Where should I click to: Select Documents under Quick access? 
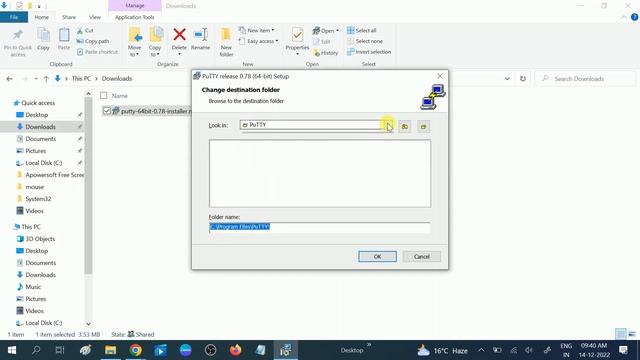point(40,139)
